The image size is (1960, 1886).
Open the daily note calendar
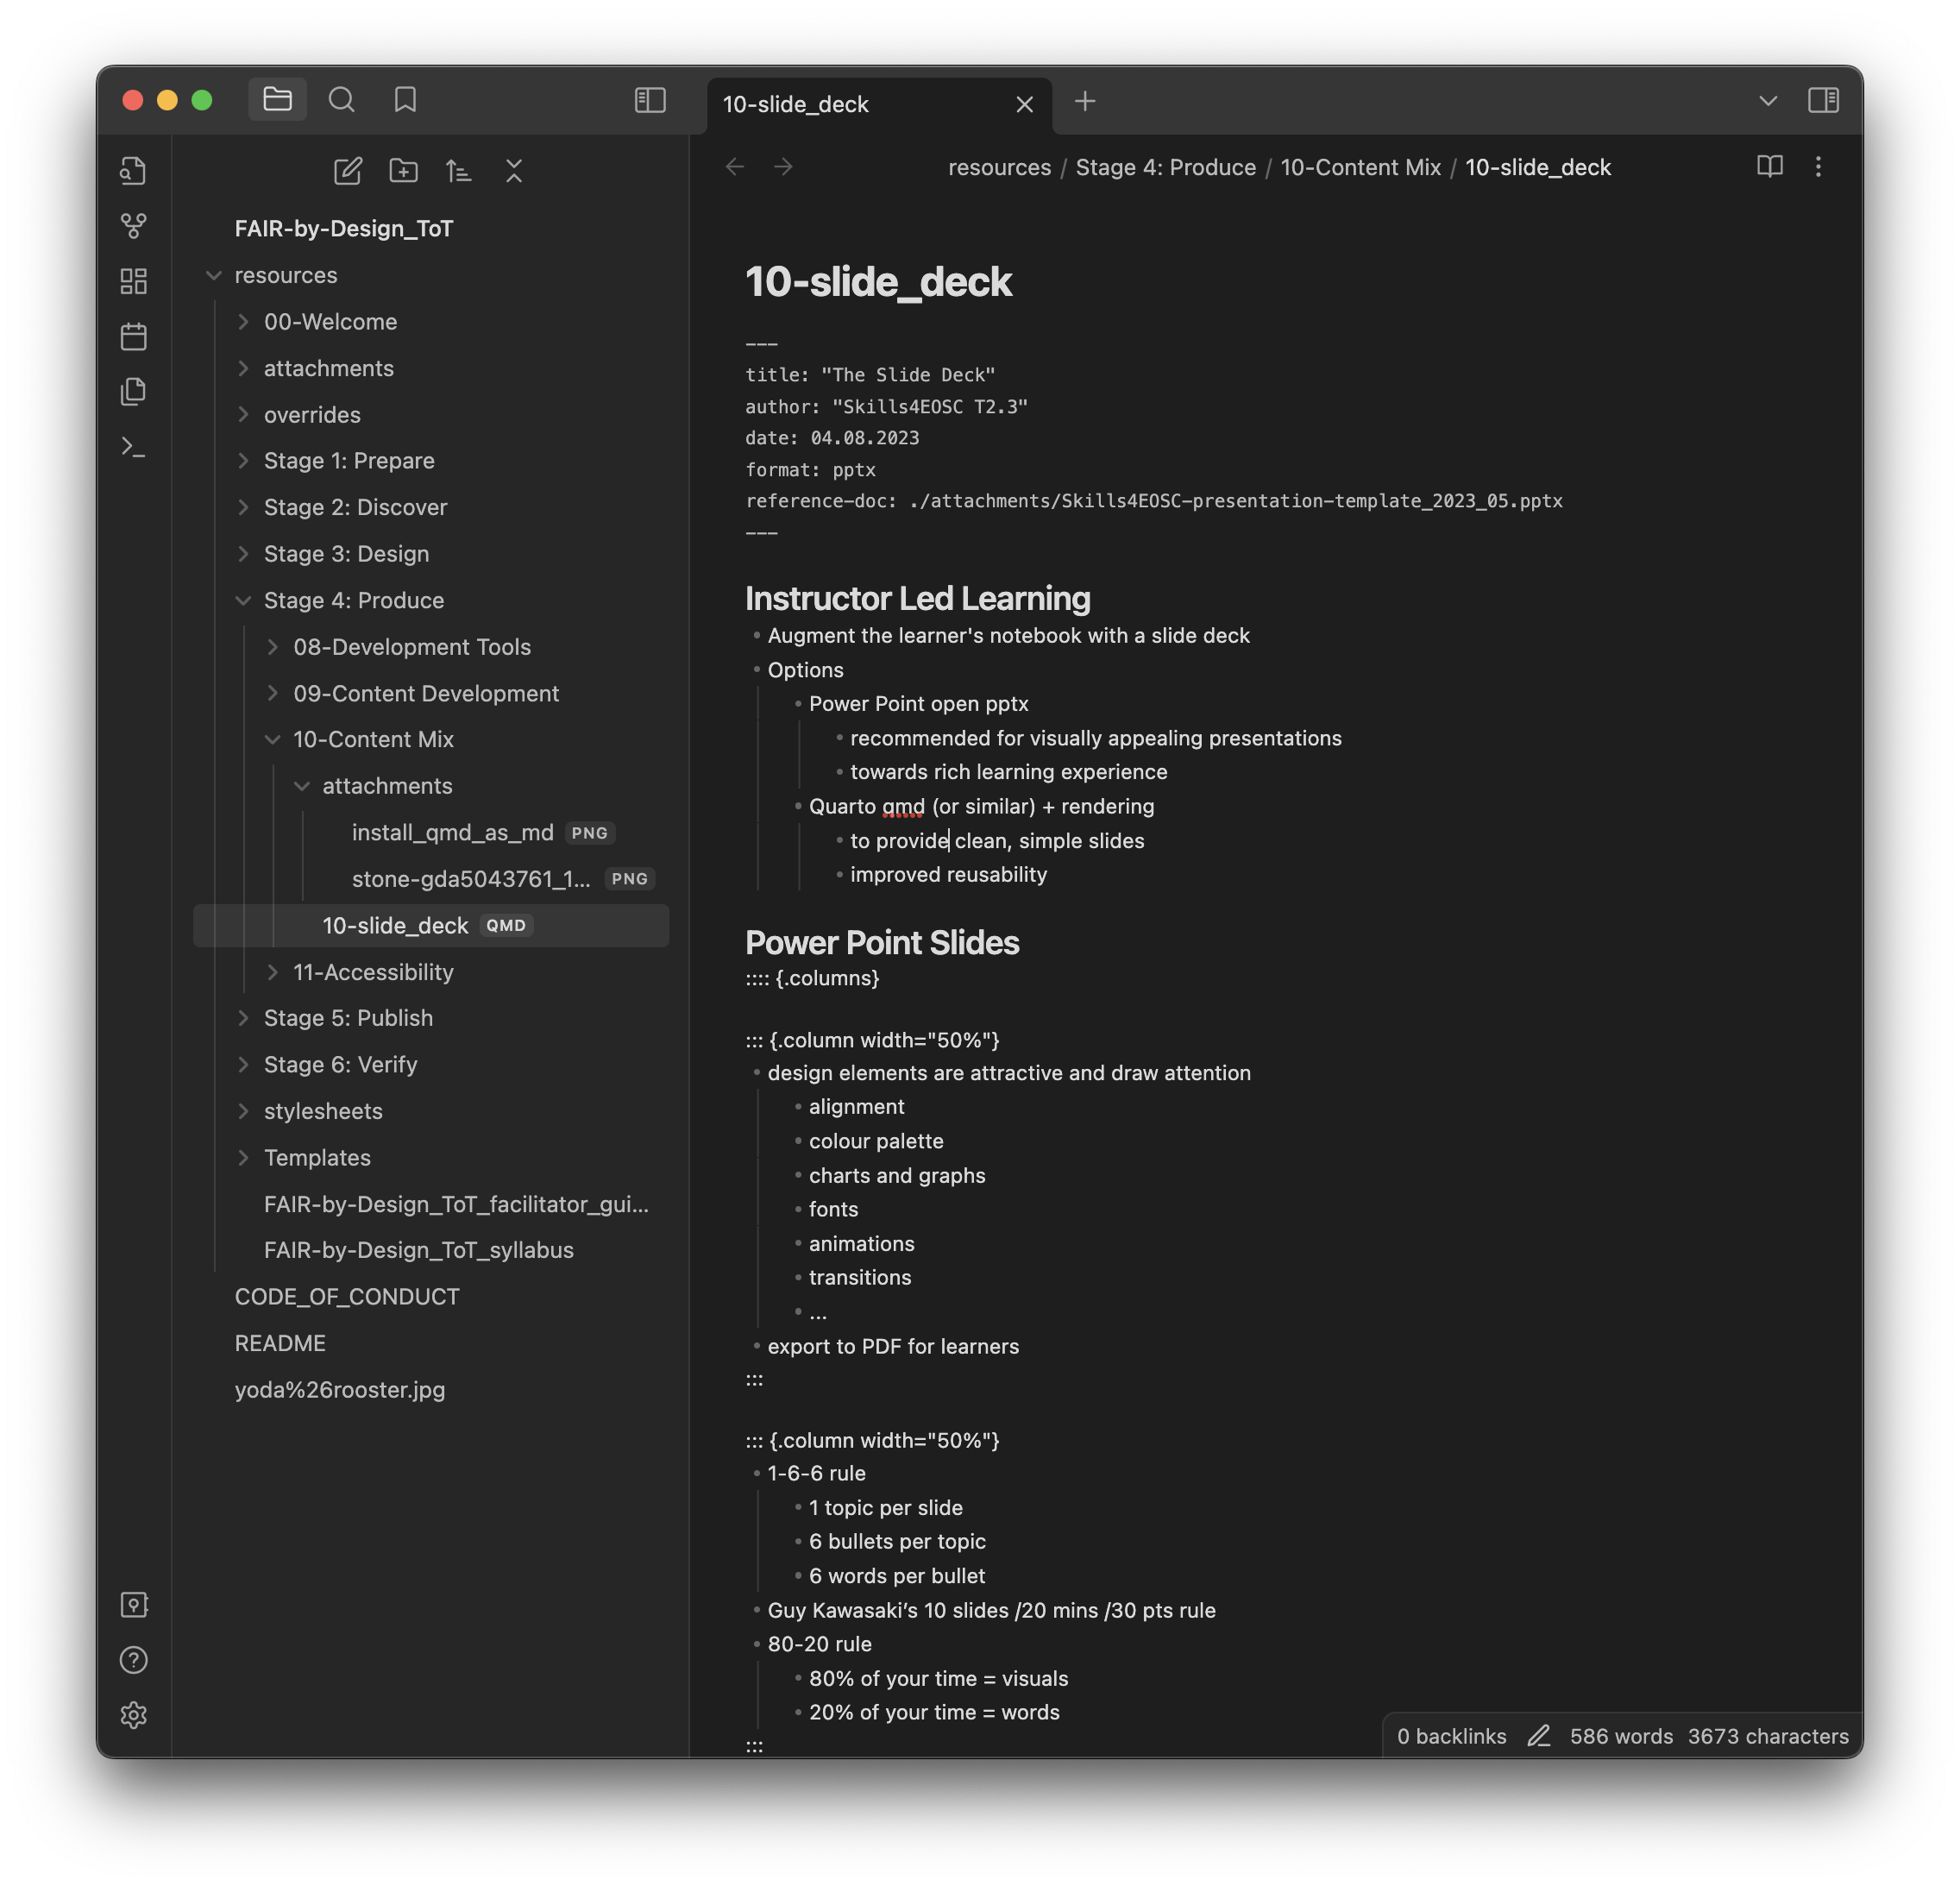(134, 336)
